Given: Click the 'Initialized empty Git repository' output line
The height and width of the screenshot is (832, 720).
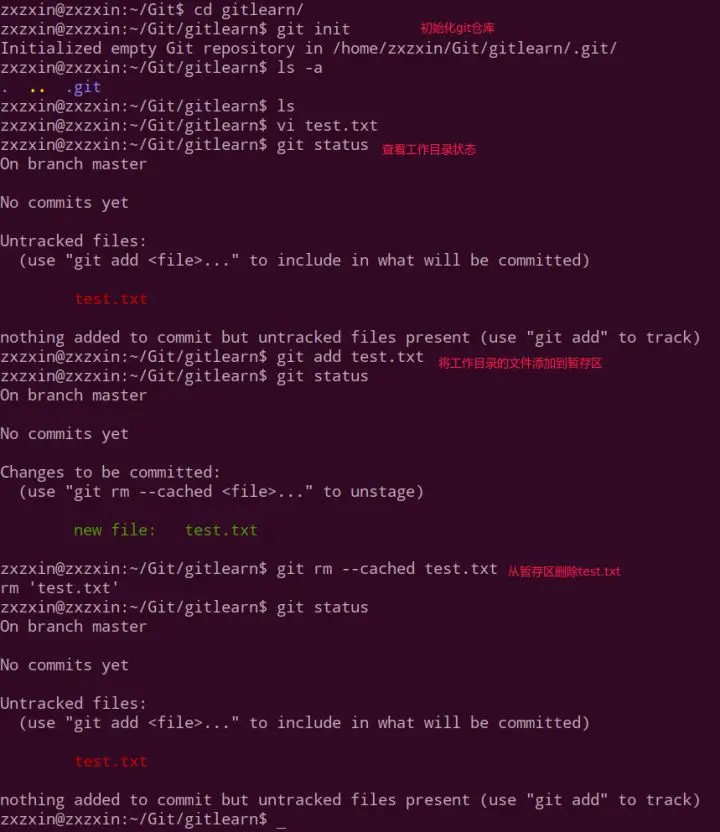Looking at the screenshot, I should pos(308,49).
